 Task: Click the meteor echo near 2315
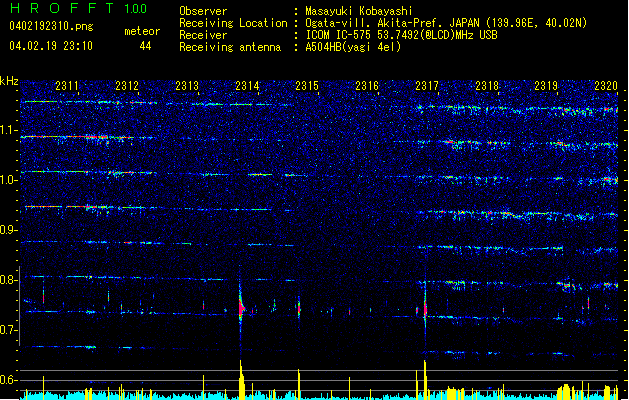tap(299, 308)
